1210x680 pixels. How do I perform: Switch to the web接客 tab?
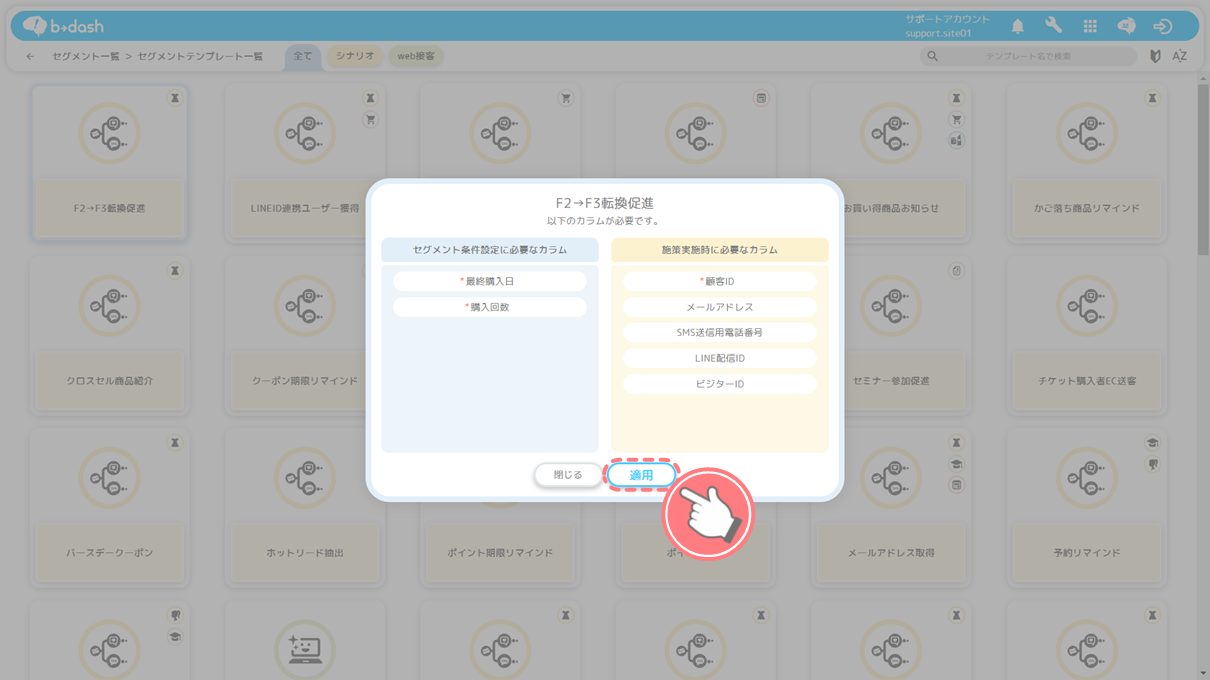[x=416, y=56]
